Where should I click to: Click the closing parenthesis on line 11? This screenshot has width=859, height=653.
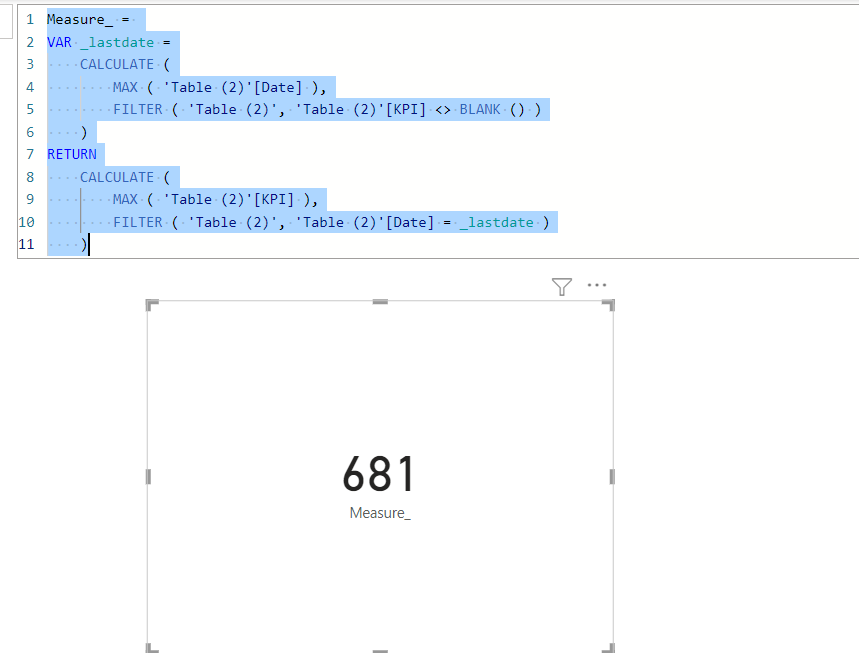click(84, 244)
